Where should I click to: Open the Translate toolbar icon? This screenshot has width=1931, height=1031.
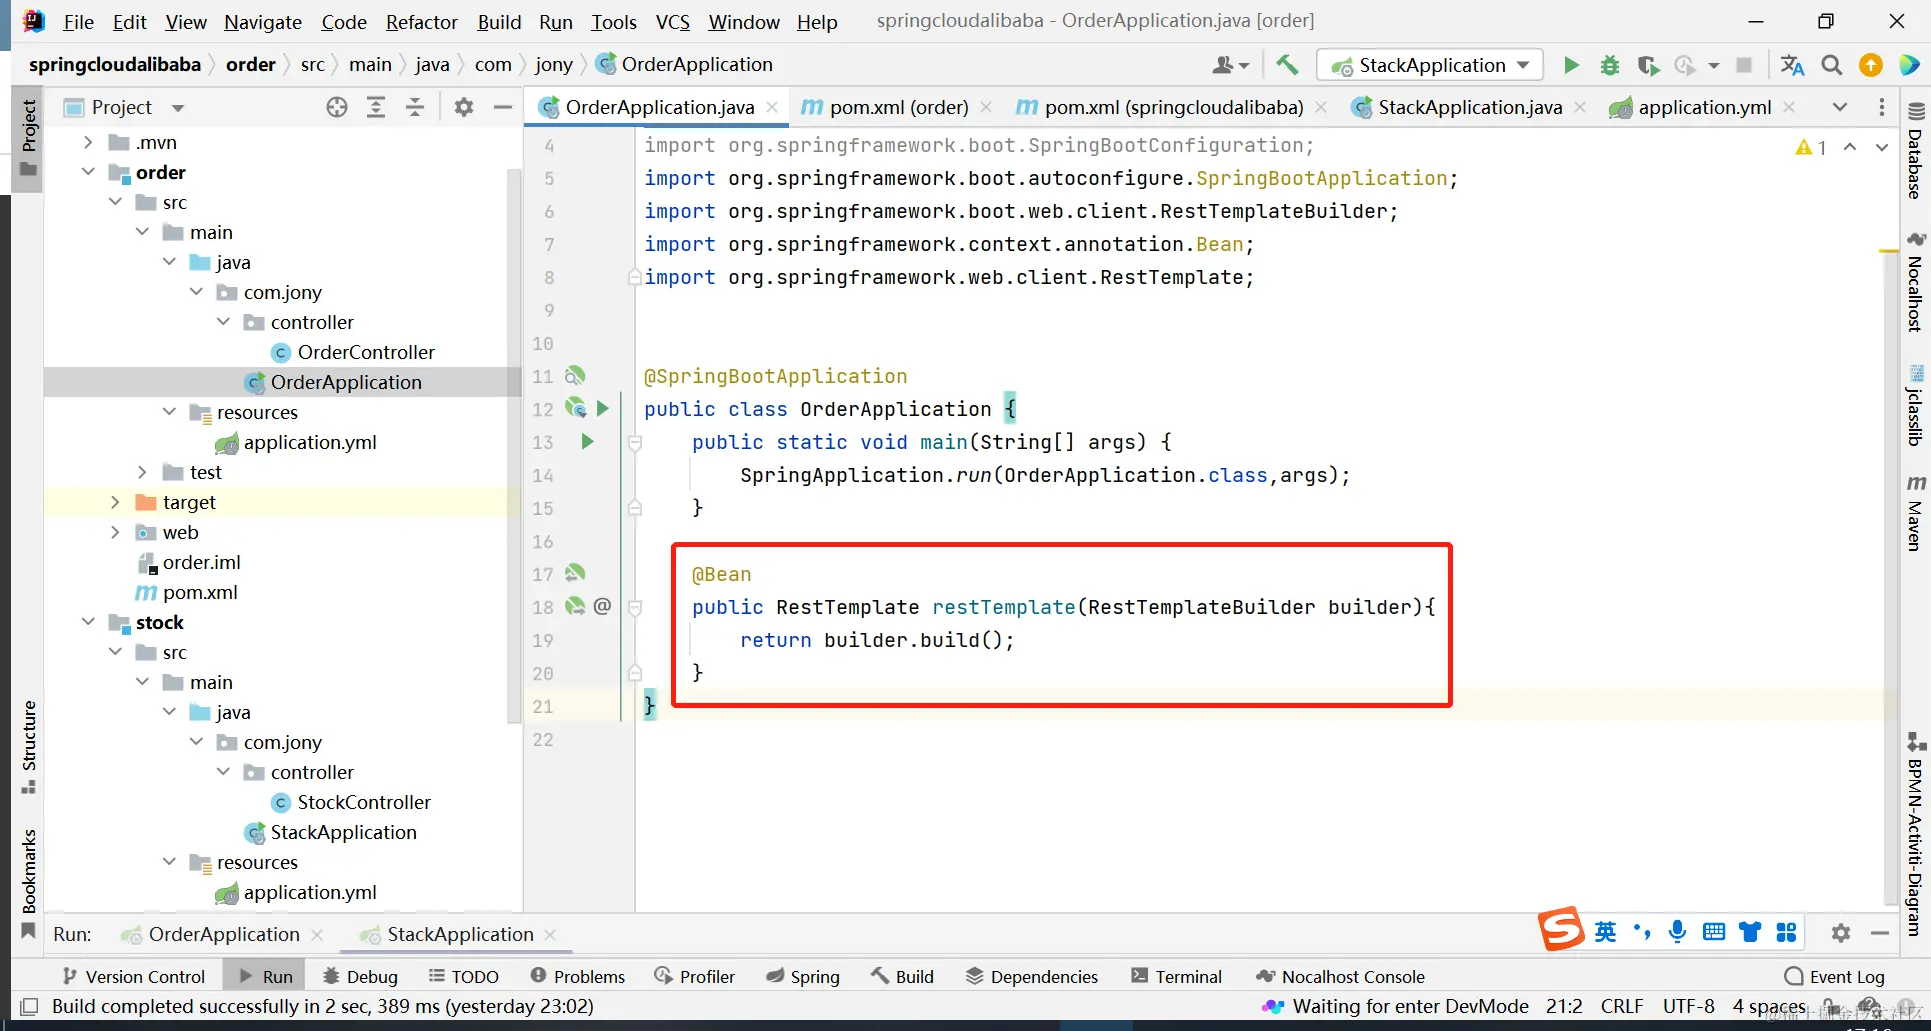(x=1792, y=65)
